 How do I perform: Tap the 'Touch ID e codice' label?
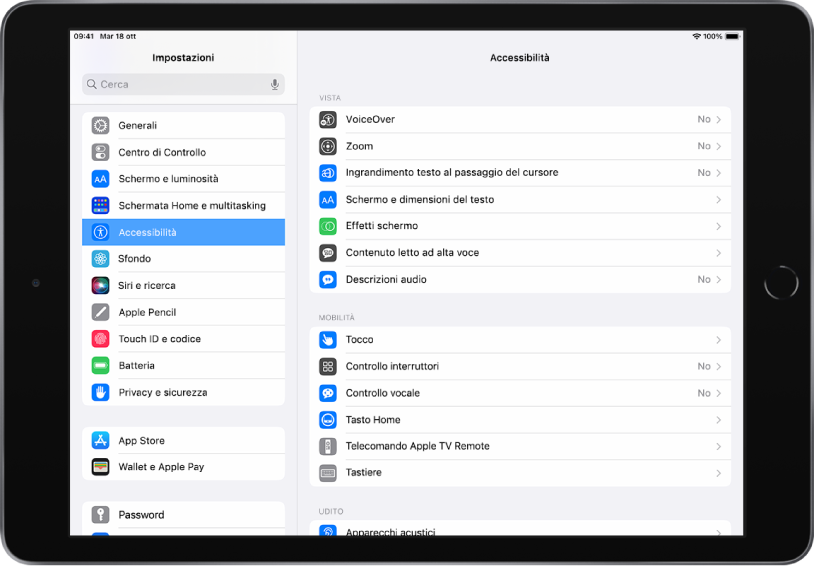click(x=159, y=339)
